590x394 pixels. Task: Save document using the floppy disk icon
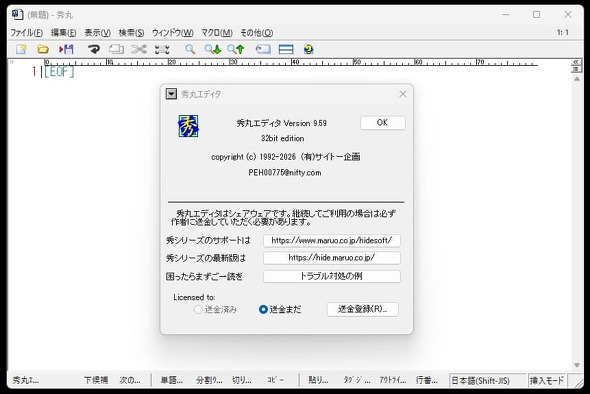pyautogui.click(x=66, y=49)
